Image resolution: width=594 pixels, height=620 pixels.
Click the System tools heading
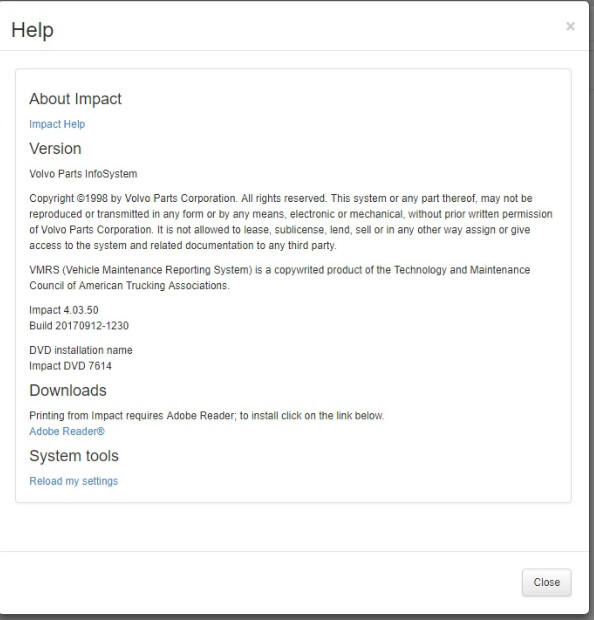74,456
